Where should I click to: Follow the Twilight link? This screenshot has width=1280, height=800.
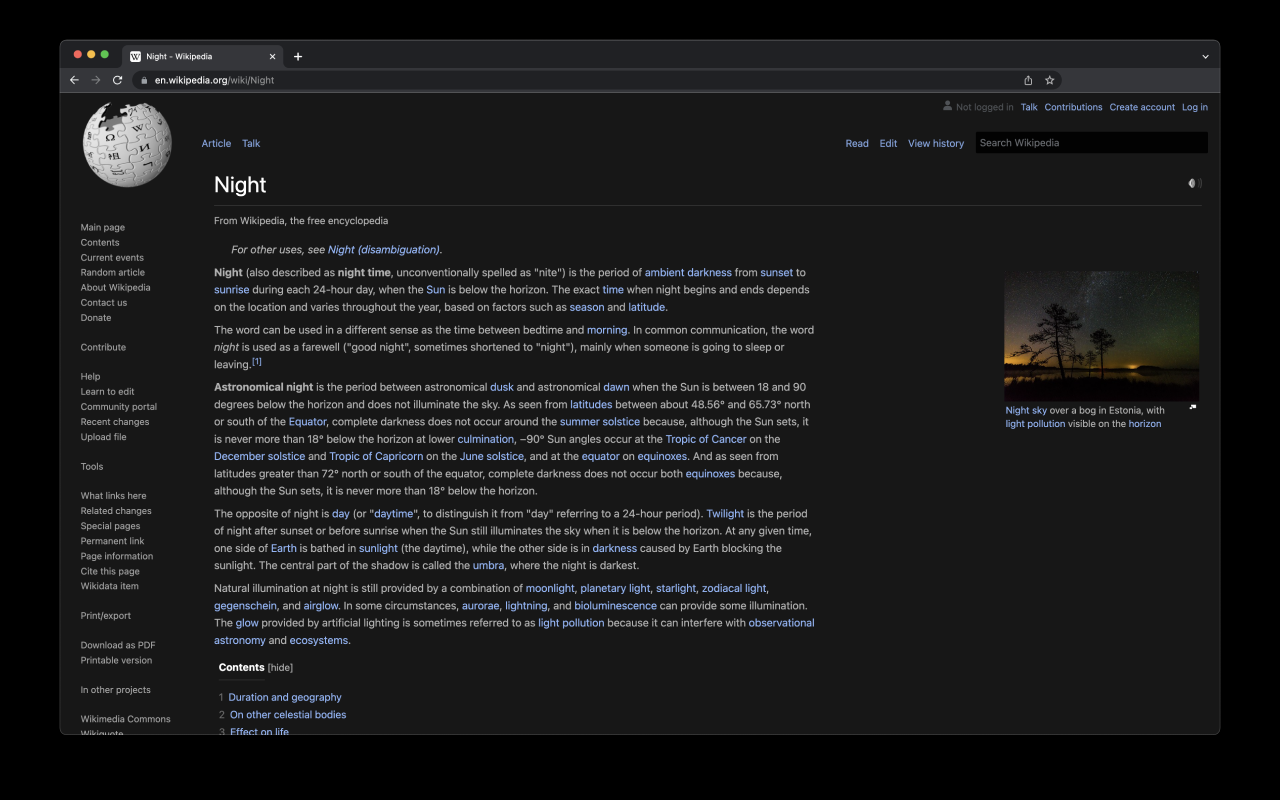[x=725, y=514]
